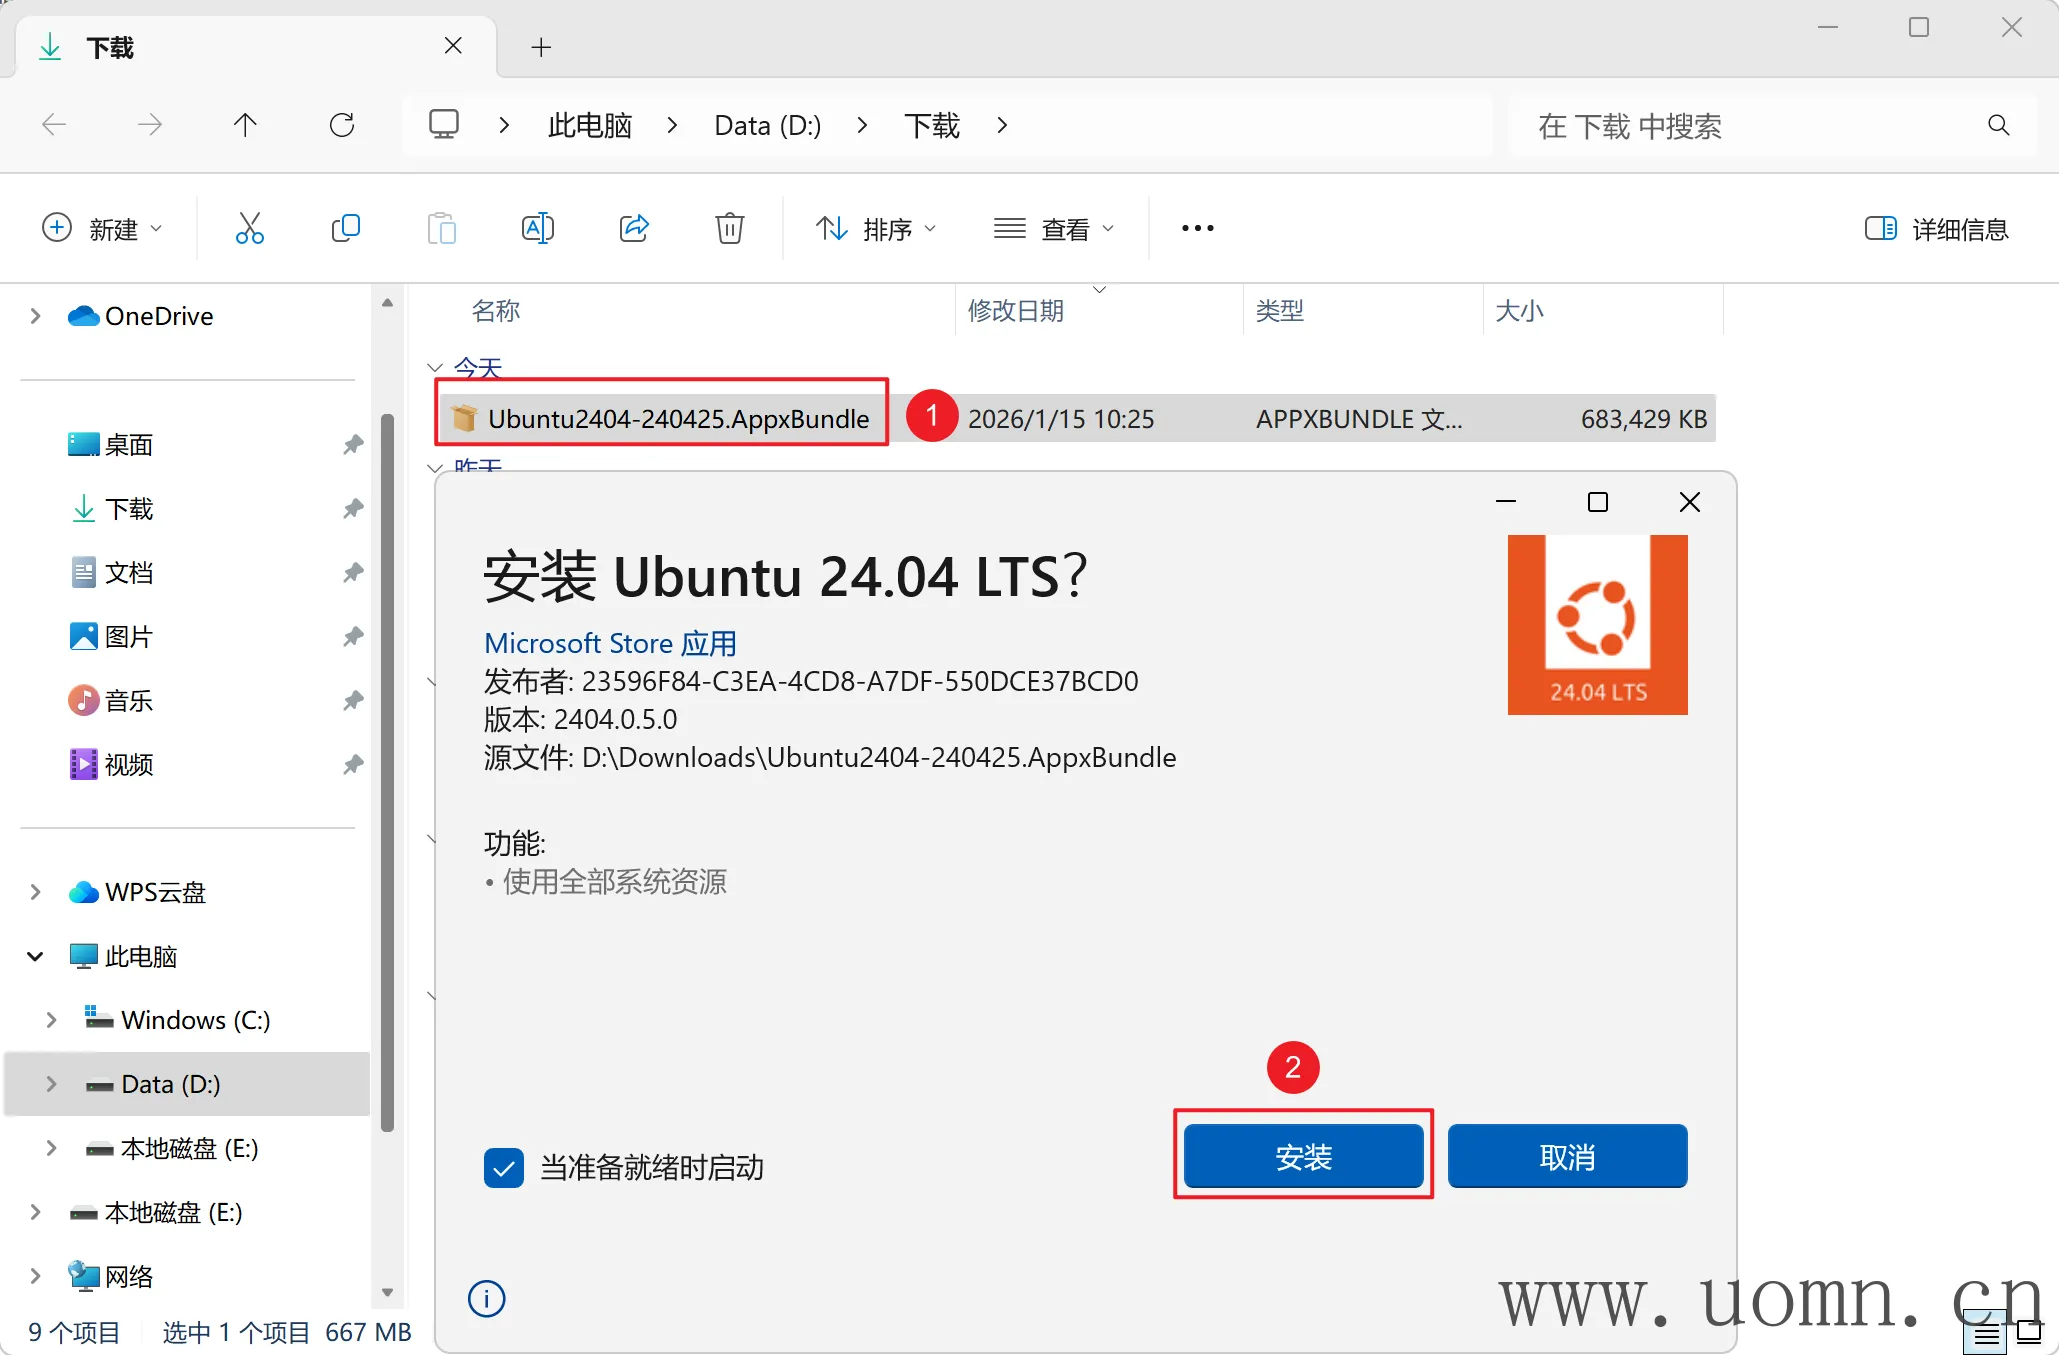The height and width of the screenshot is (1355, 2059).
Task: Open the three-dot more options menu
Action: 1197,228
